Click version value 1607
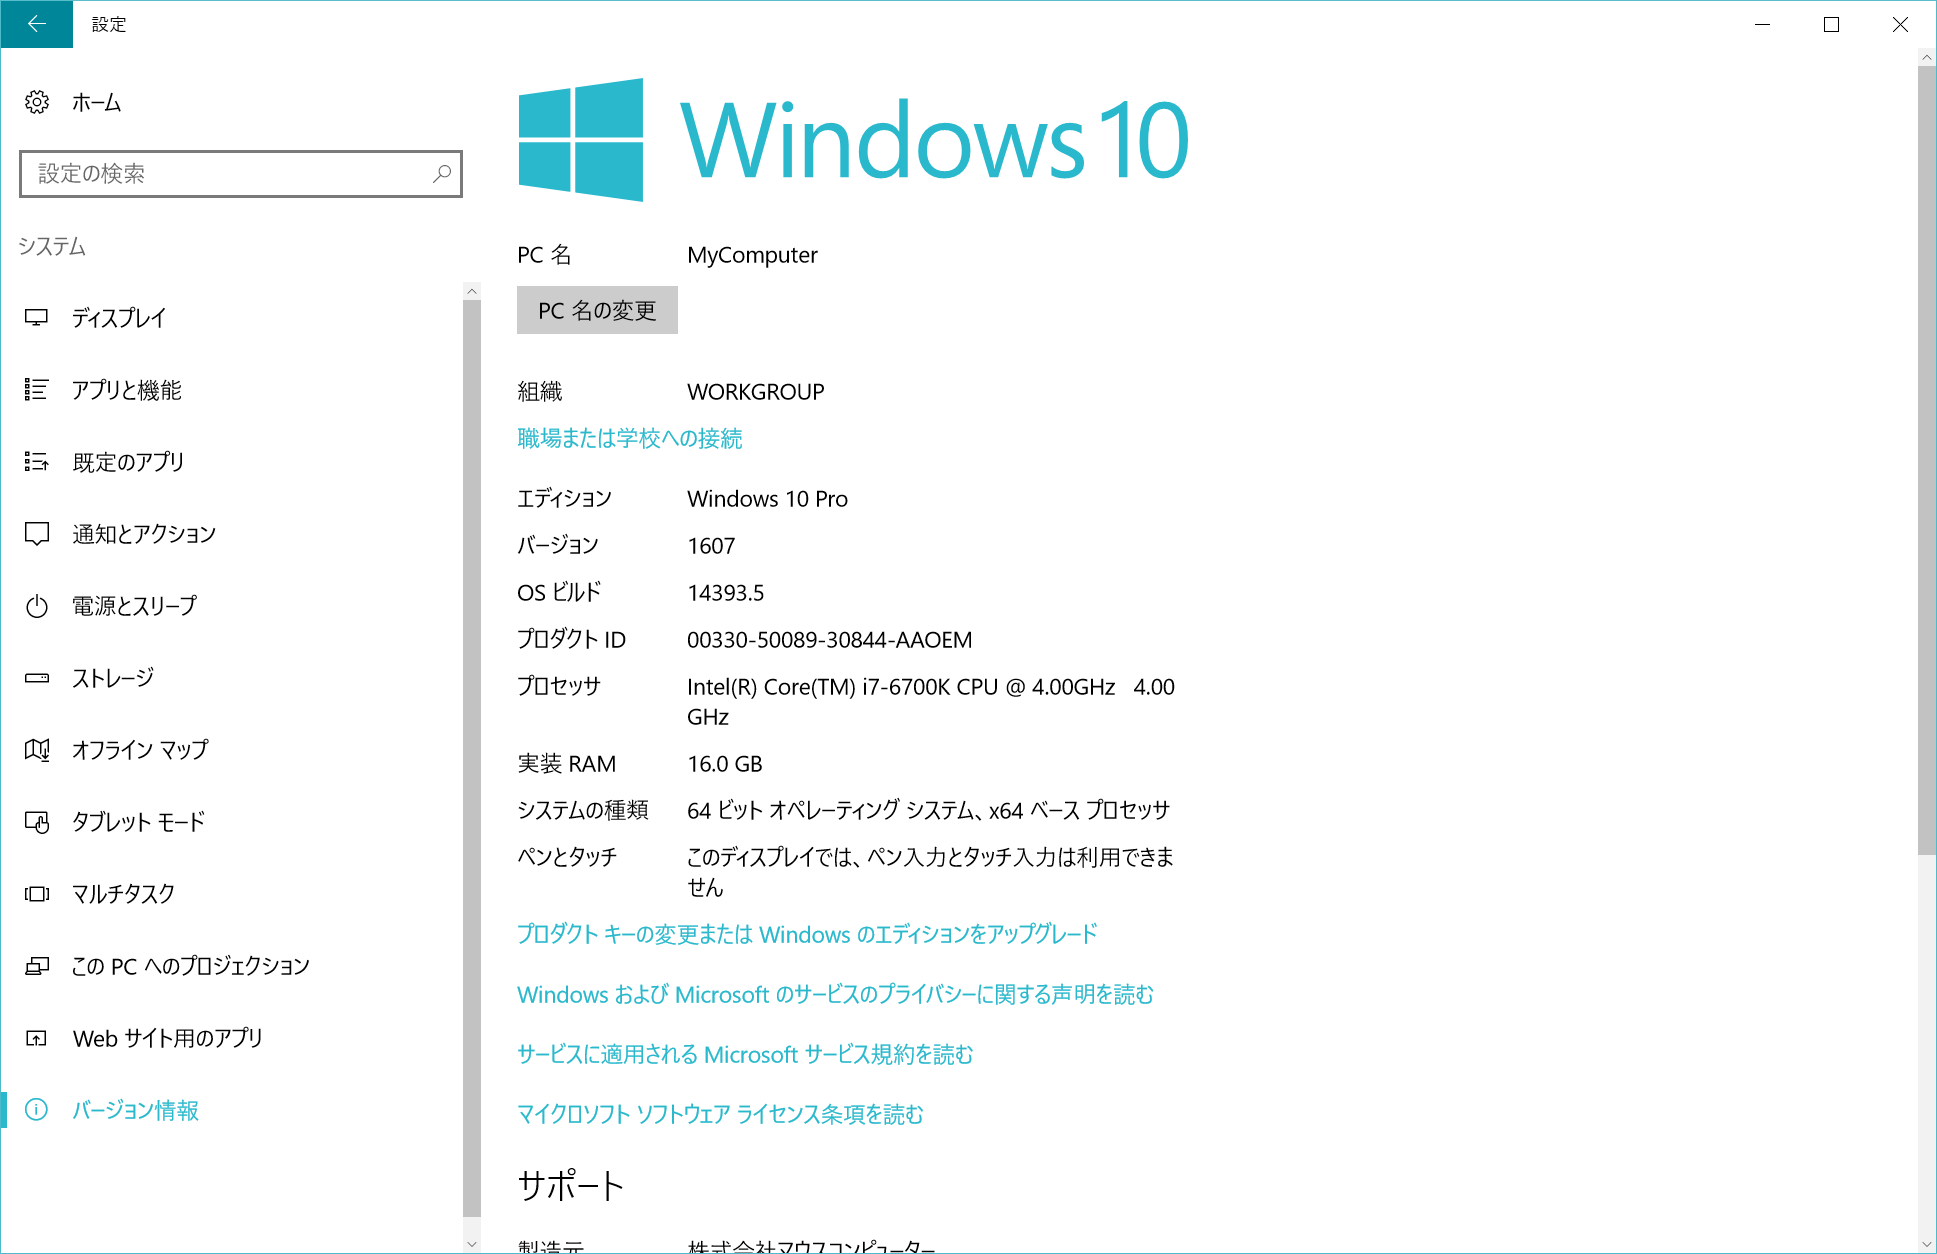 [711, 546]
